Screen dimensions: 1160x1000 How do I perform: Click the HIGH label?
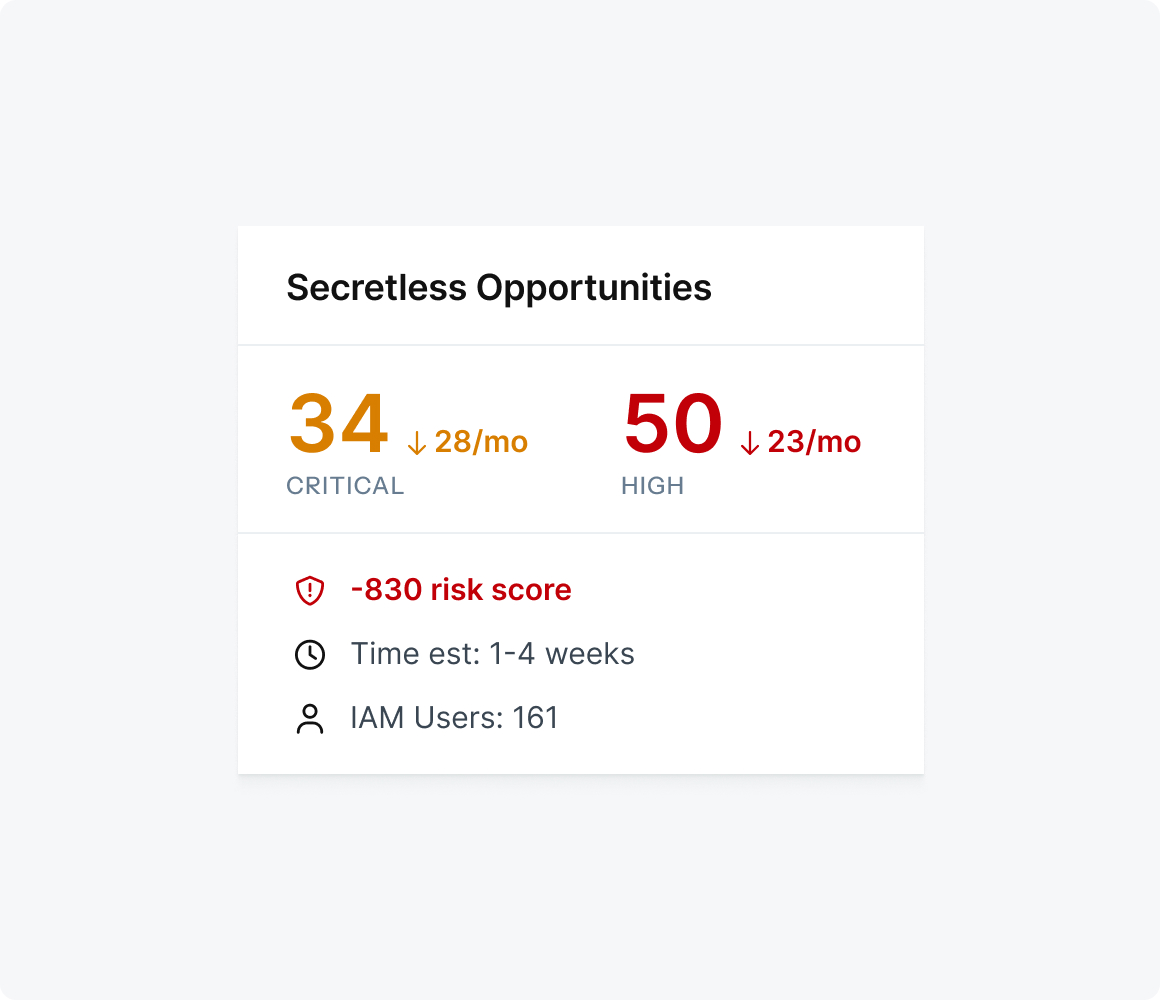pos(653,486)
